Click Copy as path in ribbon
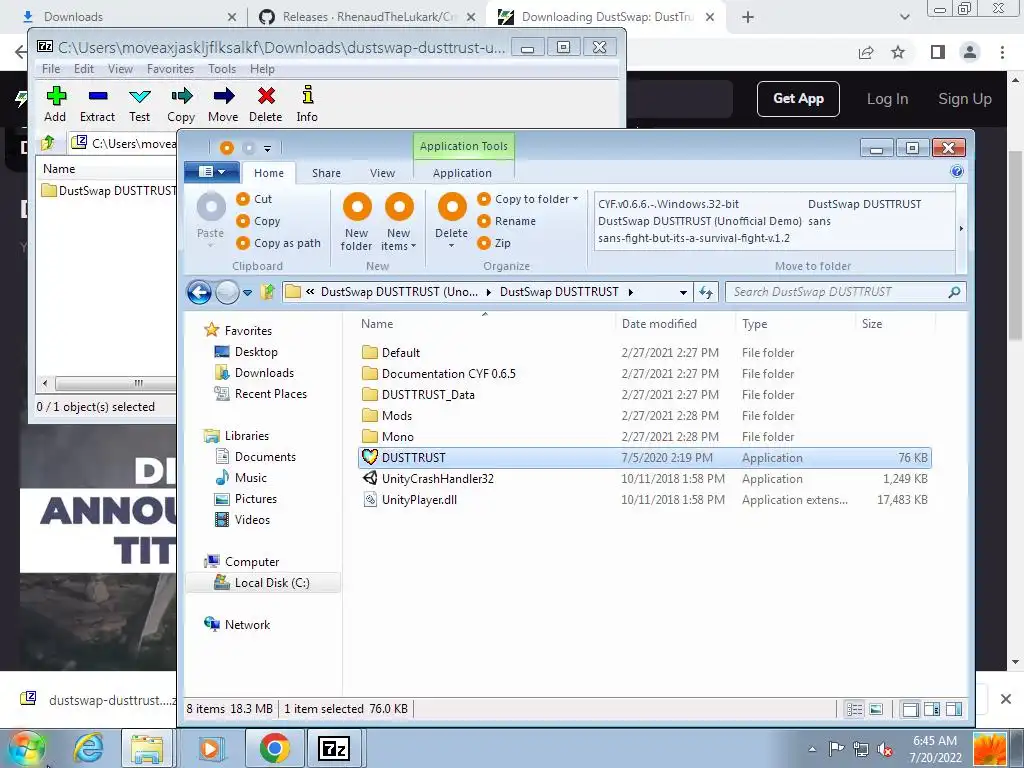 tap(279, 243)
